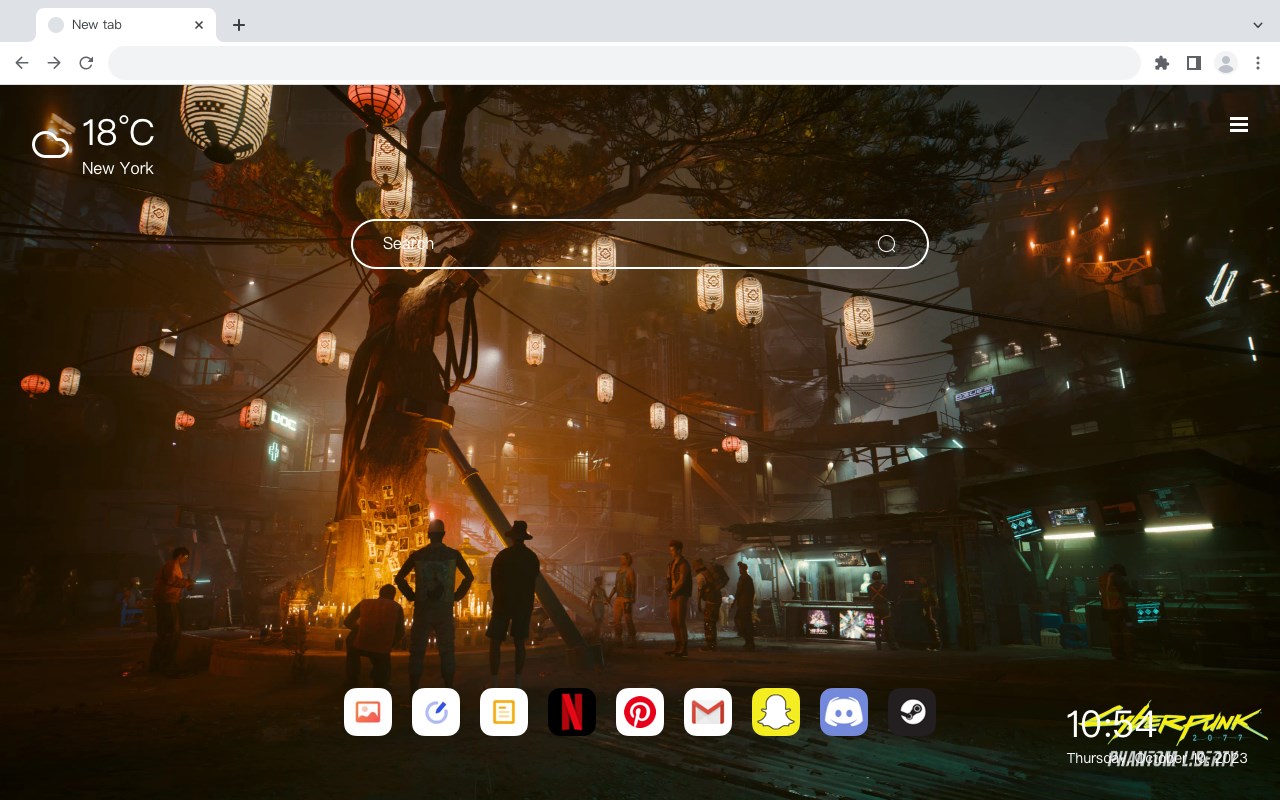Click the Search input field
This screenshot has height=800, width=1280.
(x=640, y=244)
